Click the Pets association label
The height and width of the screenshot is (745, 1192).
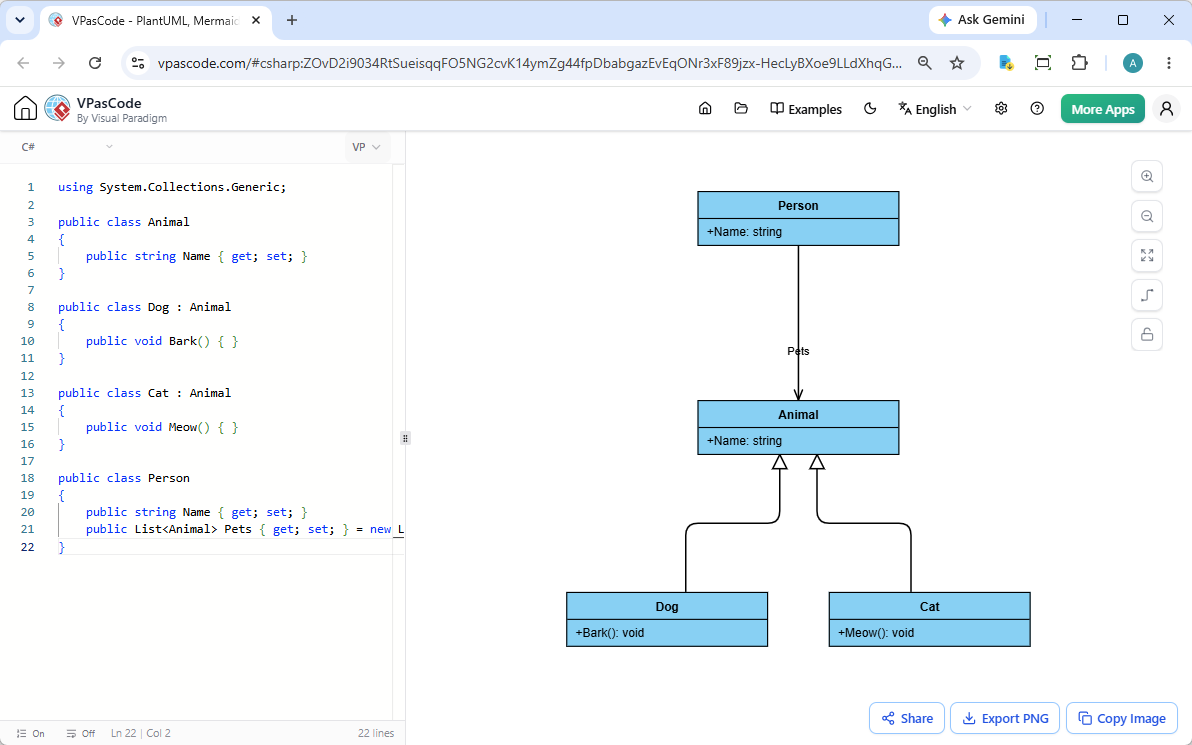pyautogui.click(x=798, y=351)
